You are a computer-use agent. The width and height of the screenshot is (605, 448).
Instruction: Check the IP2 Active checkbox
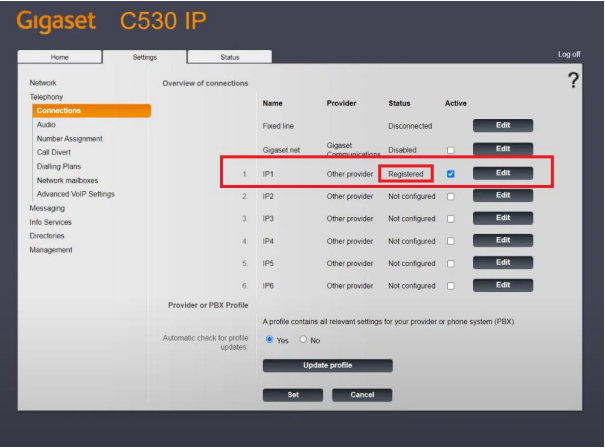[x=450, y=196]
